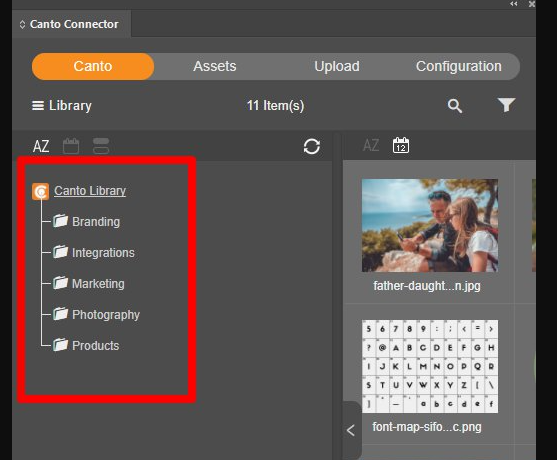The image size is (557, 460).
Task: Click the stacked view icon in tree toolbar
Action: click(x=101, y=146)
